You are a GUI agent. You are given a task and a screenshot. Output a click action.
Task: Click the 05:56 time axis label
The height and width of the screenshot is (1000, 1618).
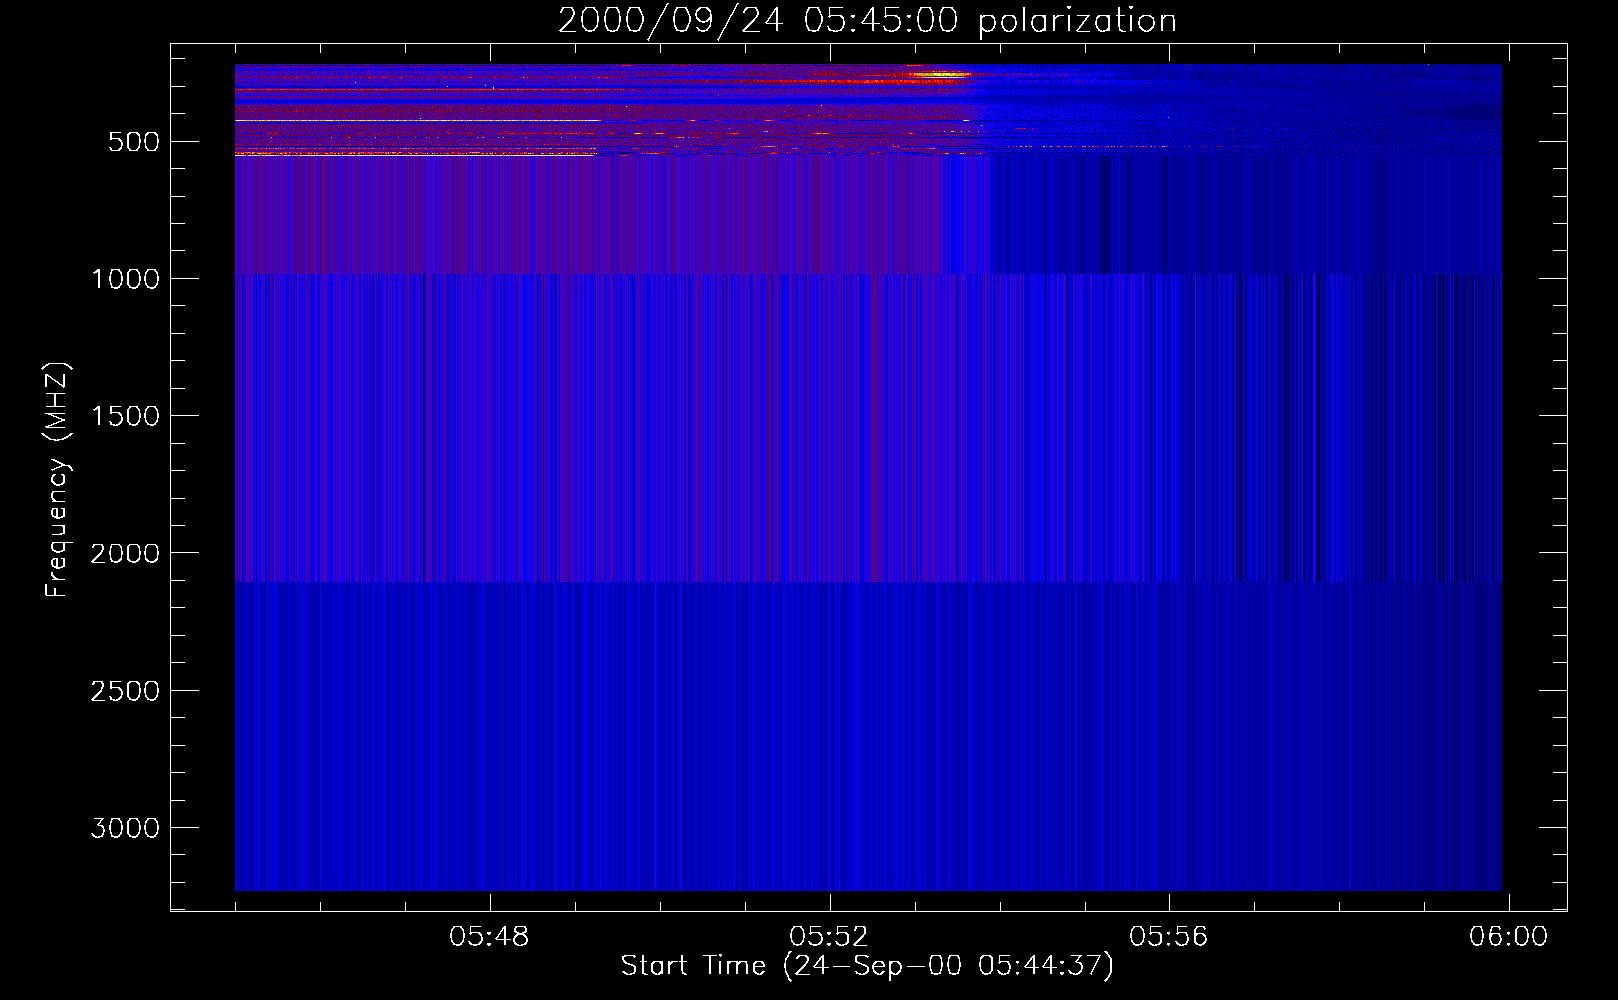(x=1169, y=937)
